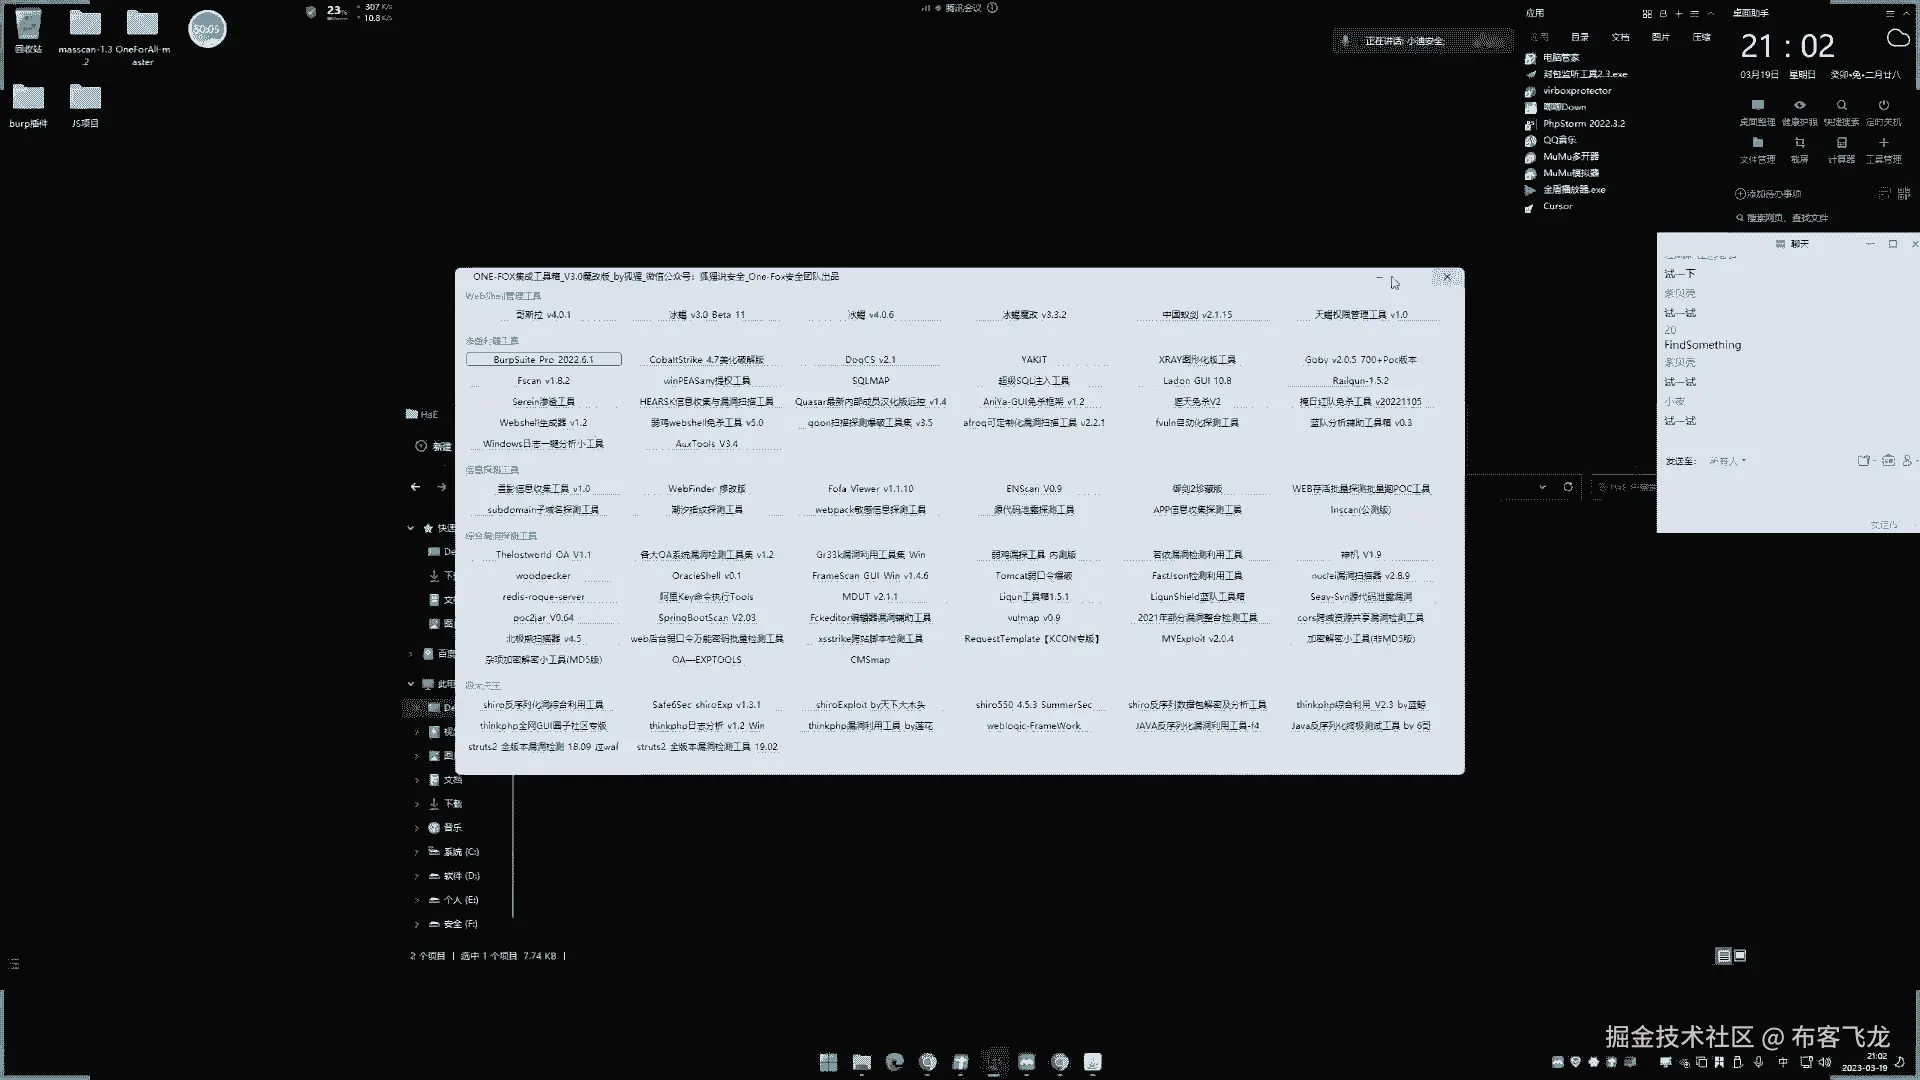Launch PhpStorm 2022.3.2 from the app list
Viewport: 1920px width, 1080px height.
tap(1583, 124)
